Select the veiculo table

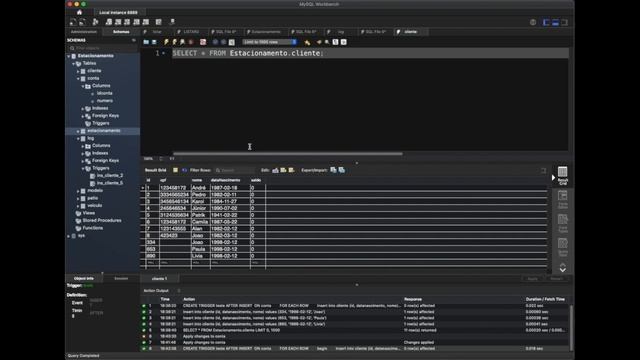[95, 205]
